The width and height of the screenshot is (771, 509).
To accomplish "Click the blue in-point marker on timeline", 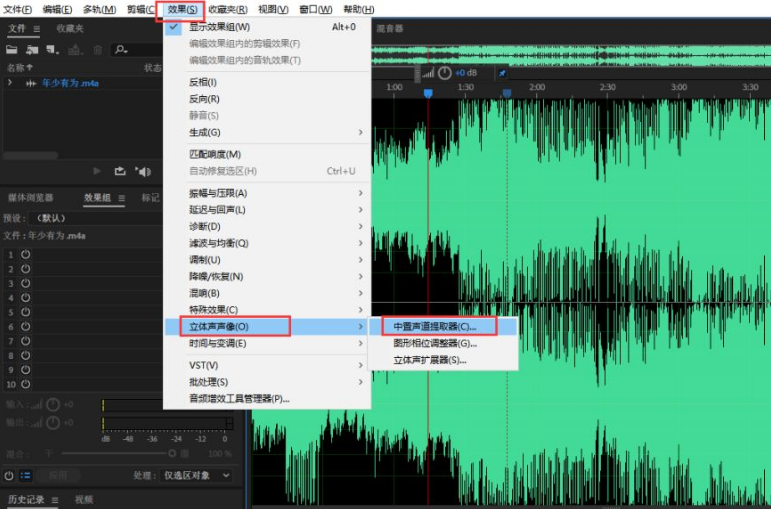I will pos(428,93).
